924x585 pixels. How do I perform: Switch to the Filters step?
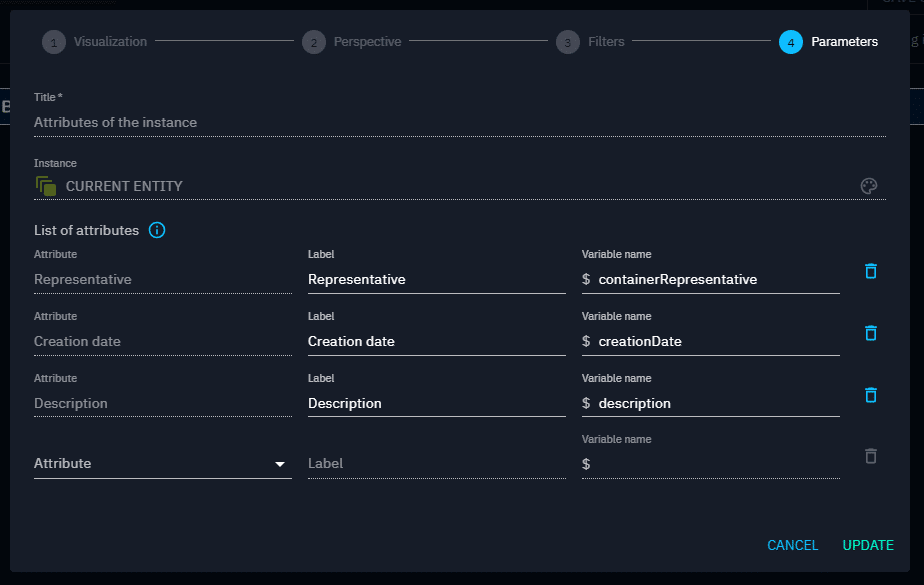[569, 41]
